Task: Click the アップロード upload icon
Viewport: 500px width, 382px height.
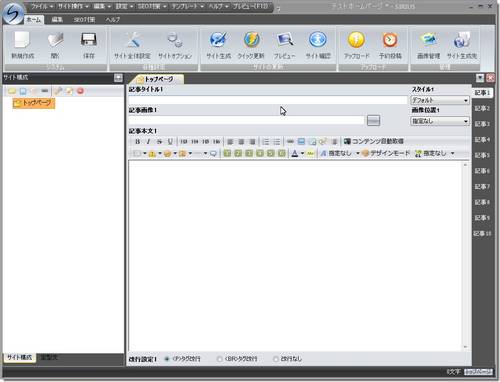Action: tap(356, 40)
